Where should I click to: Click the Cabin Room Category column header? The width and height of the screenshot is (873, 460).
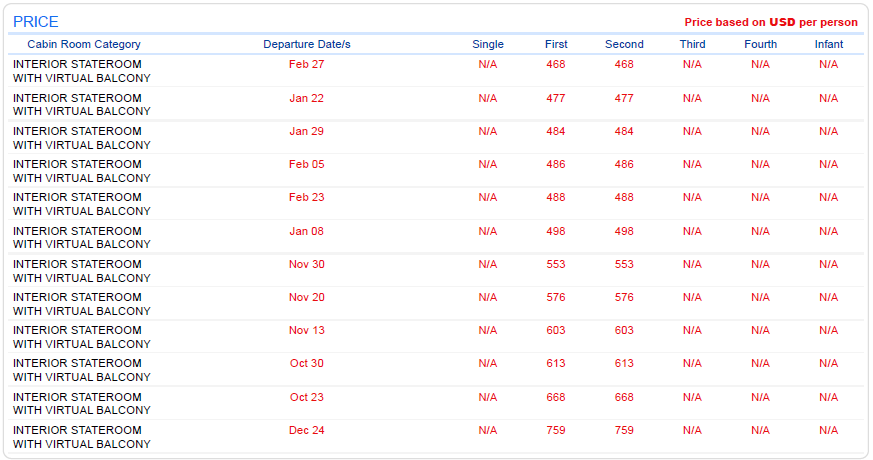pos(84,44)
